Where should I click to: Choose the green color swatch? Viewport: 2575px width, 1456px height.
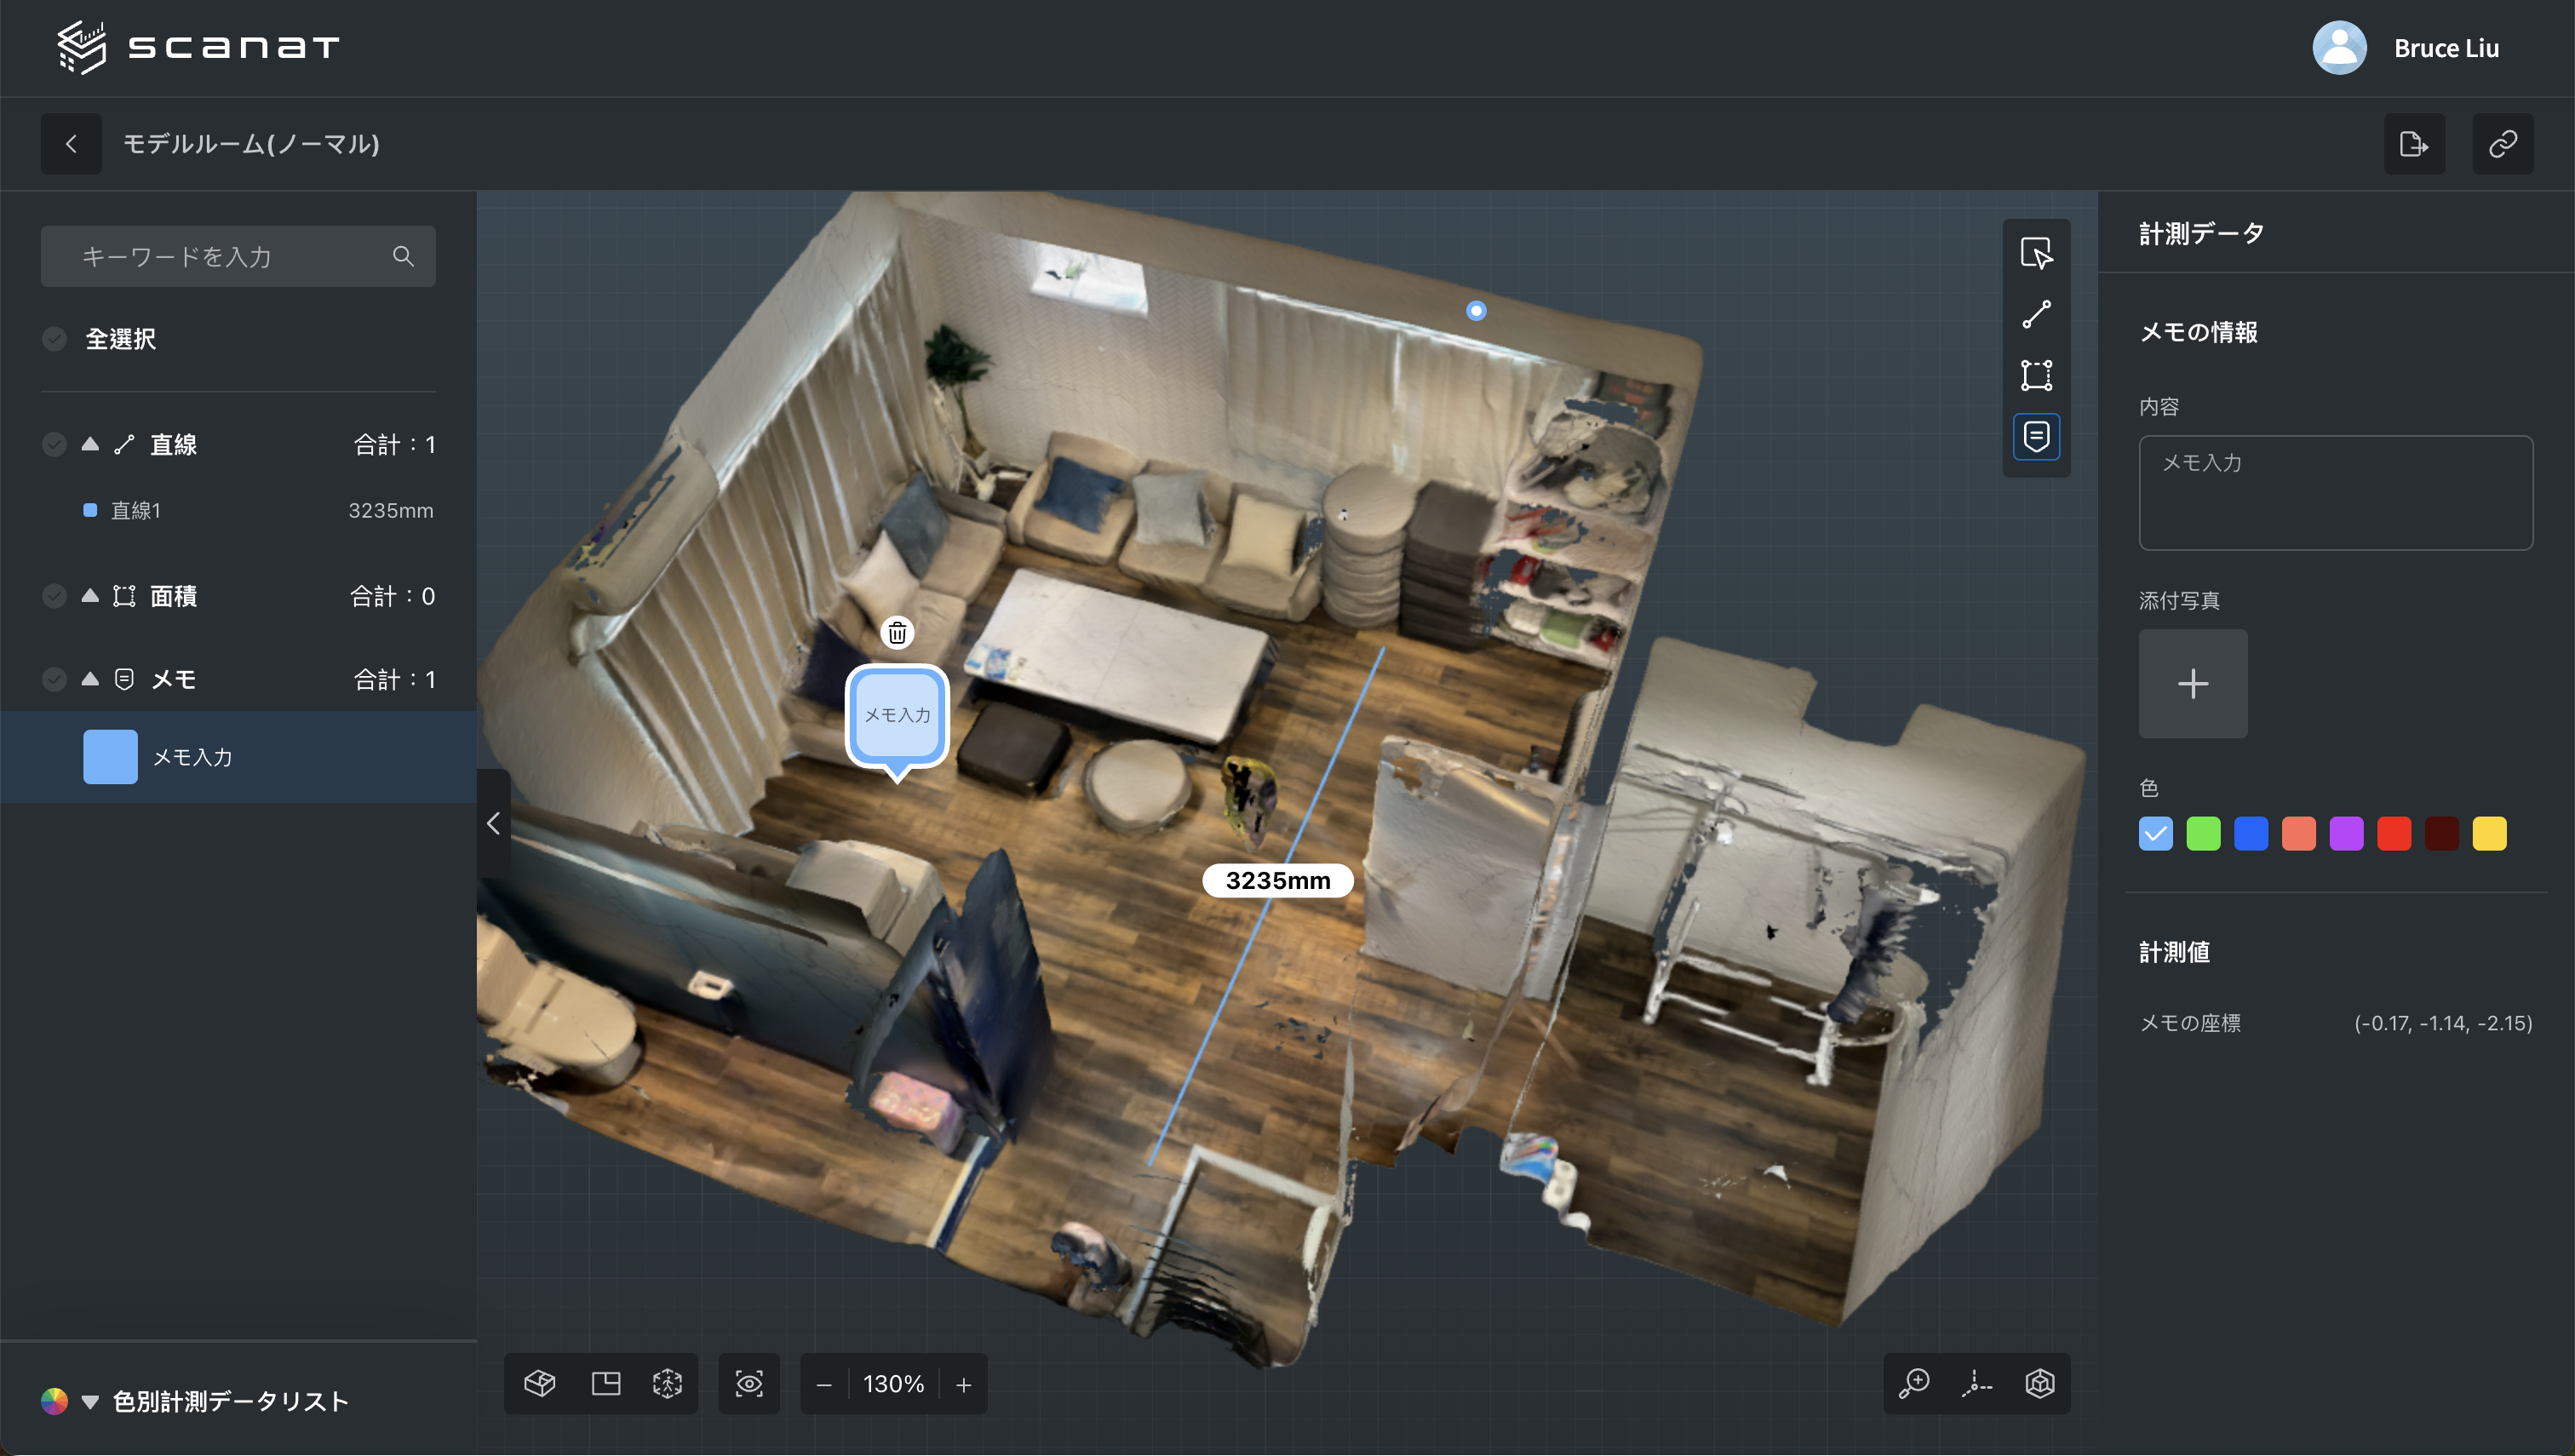2203,833
